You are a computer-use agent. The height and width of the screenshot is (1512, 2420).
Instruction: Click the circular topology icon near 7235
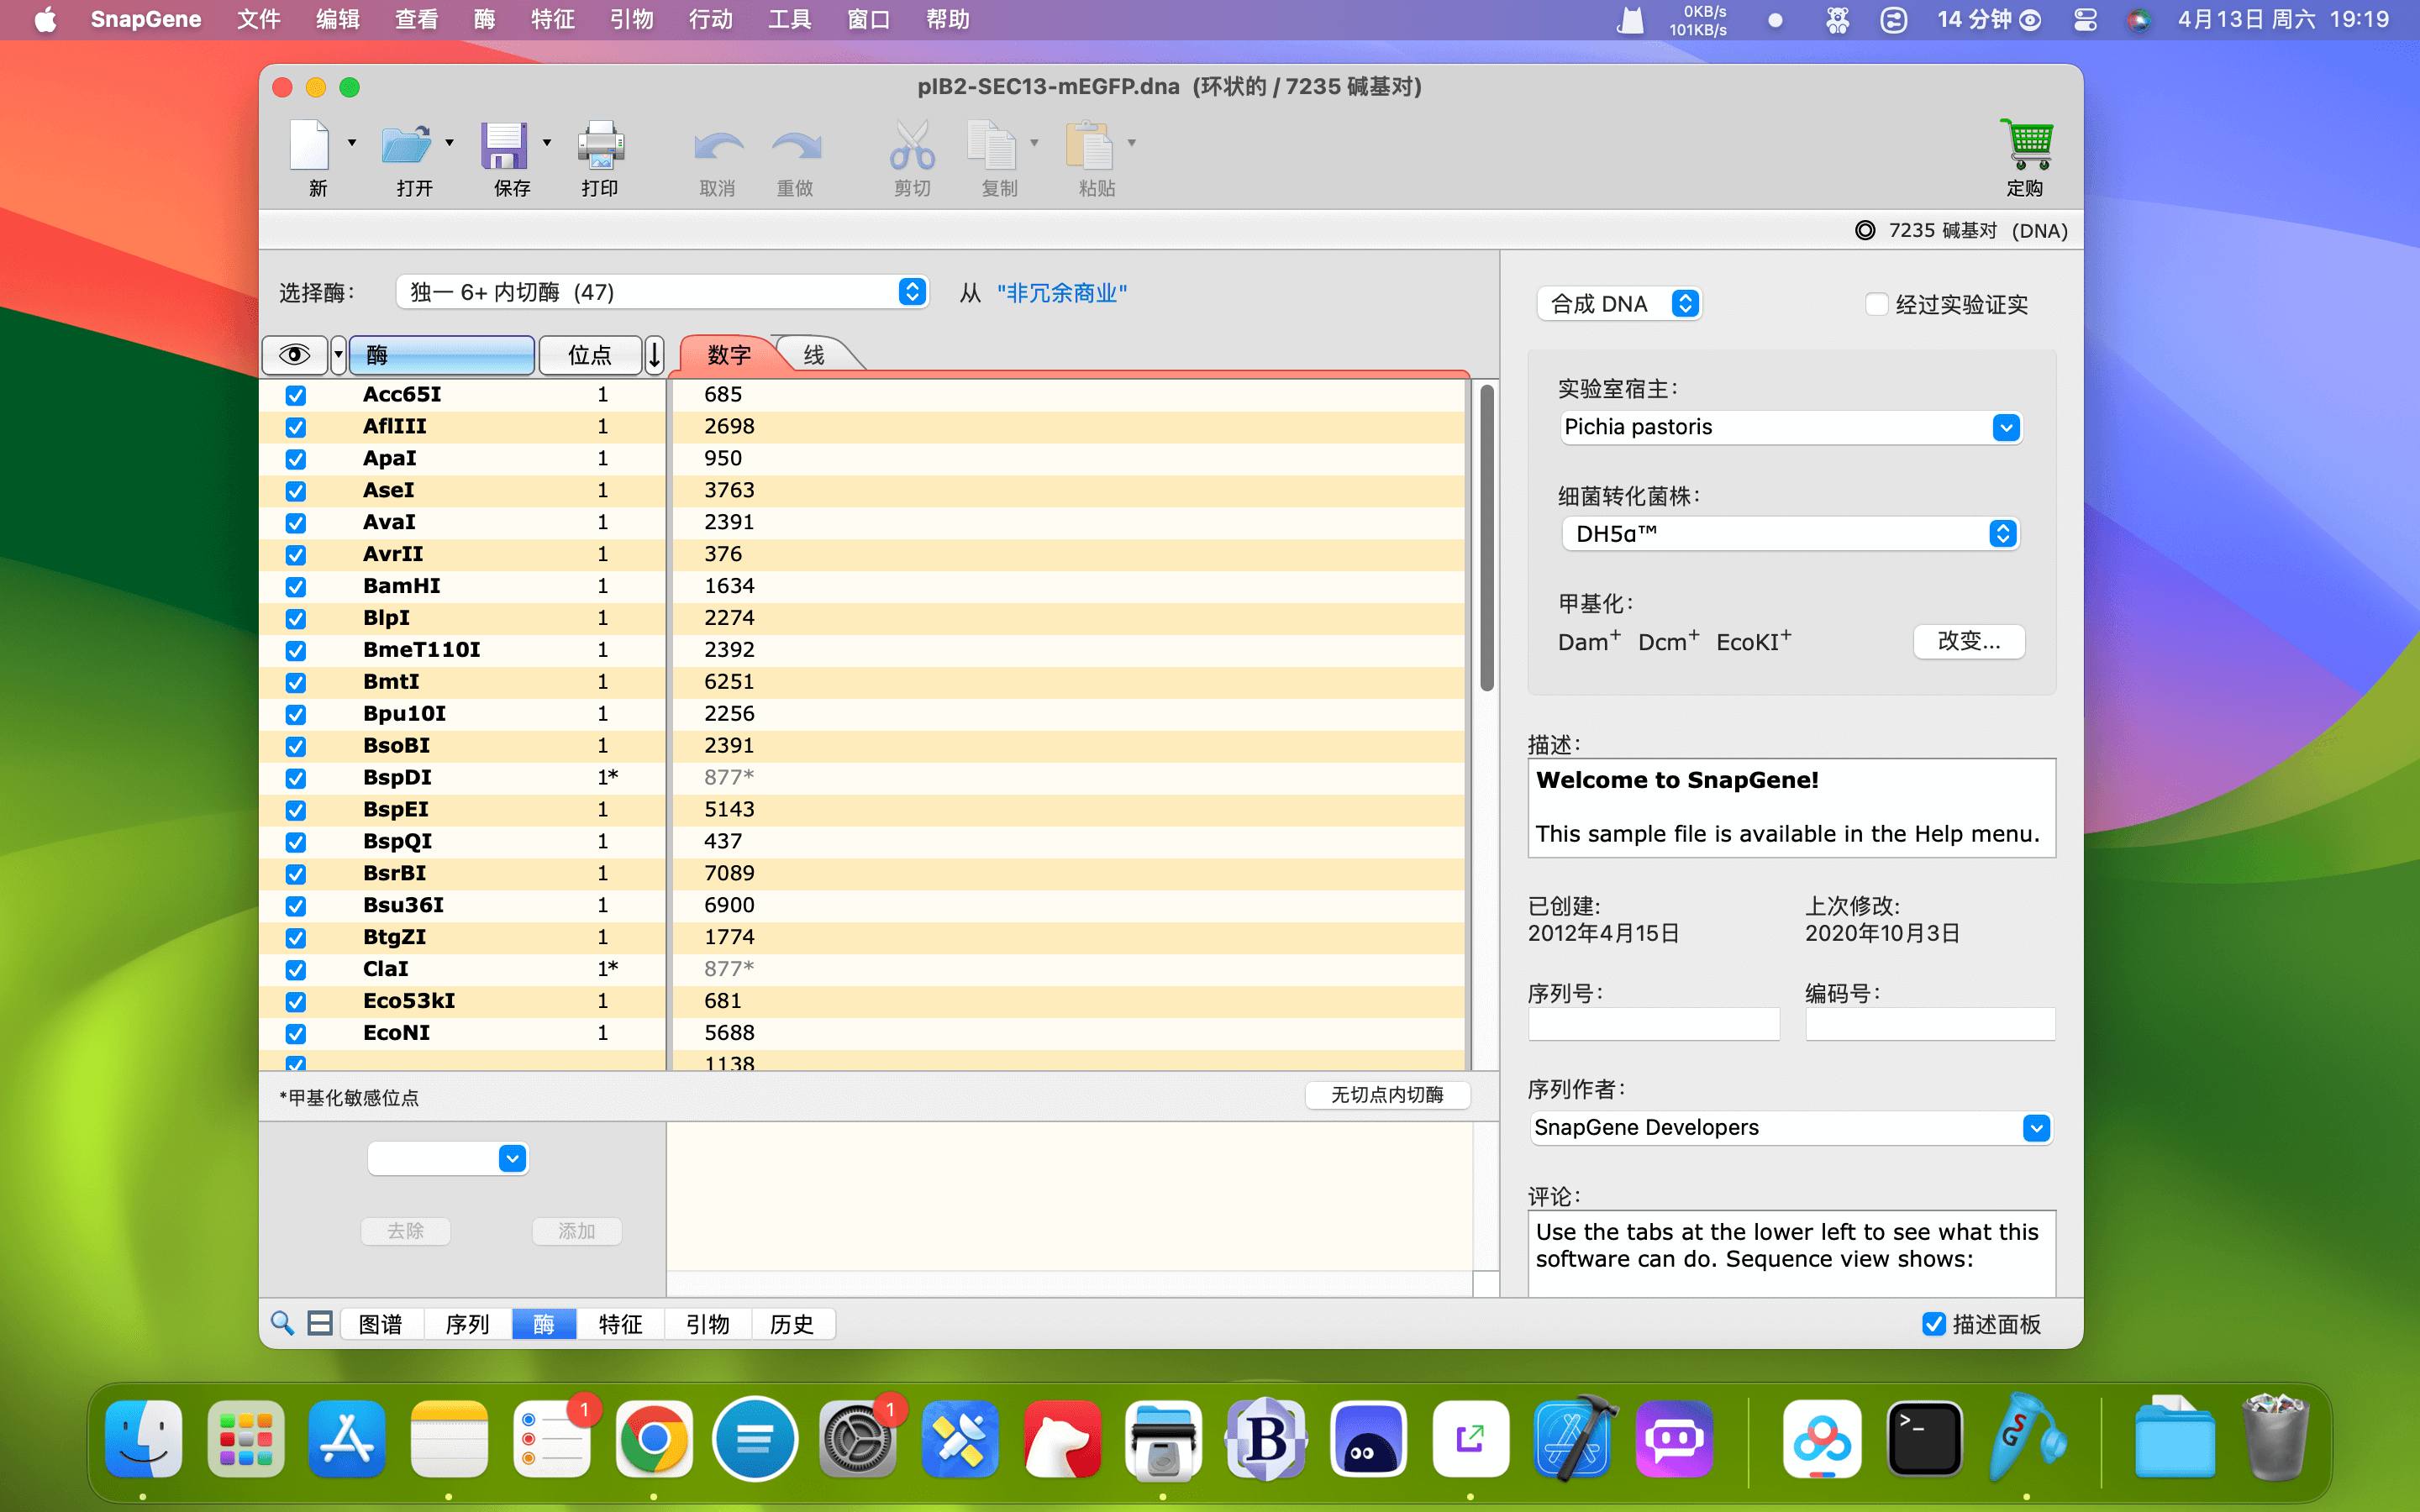click(x=1865, y=230)
